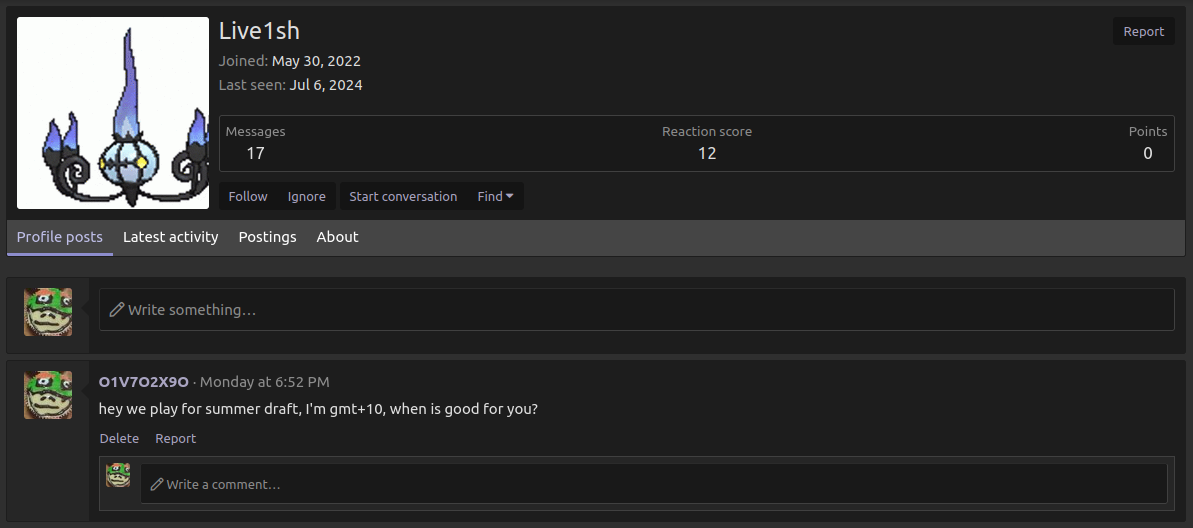
Task: Report the summer draft profile post
Action: click(176, 438)
